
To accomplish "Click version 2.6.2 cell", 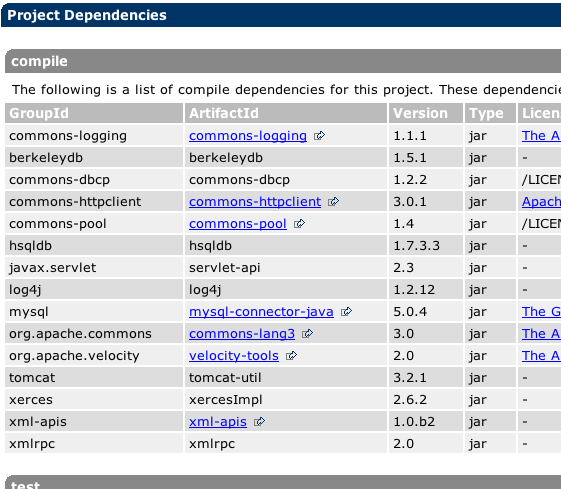I will click(426, 400).
